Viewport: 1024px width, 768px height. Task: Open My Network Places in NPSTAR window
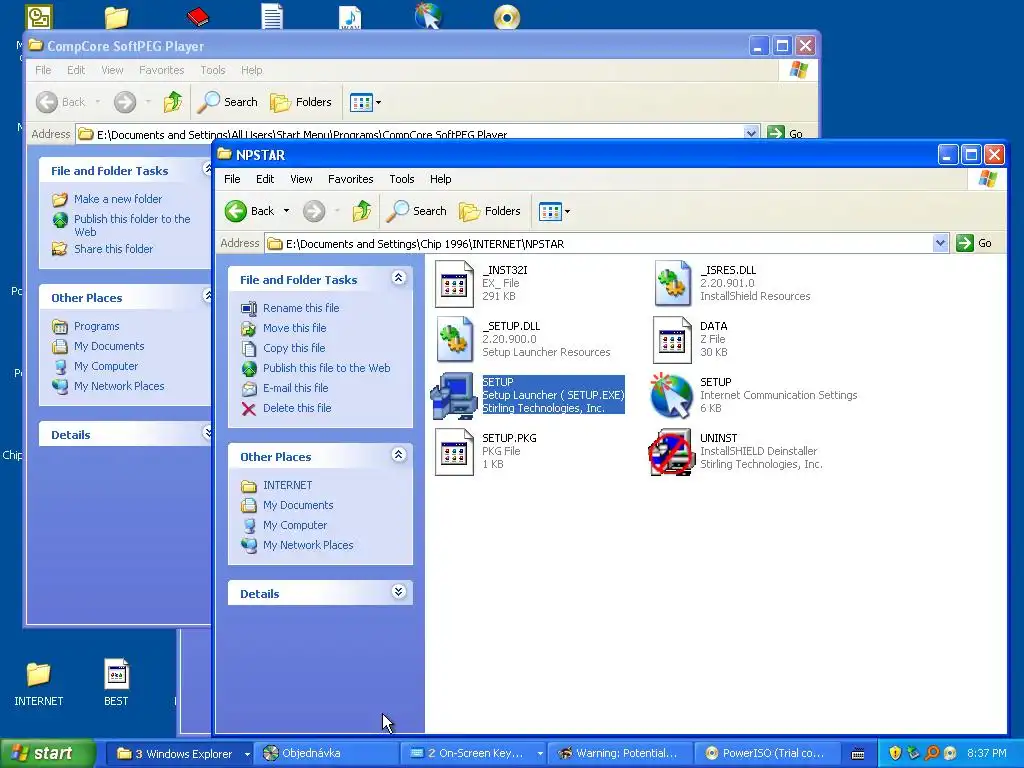[x=308, y=545]
